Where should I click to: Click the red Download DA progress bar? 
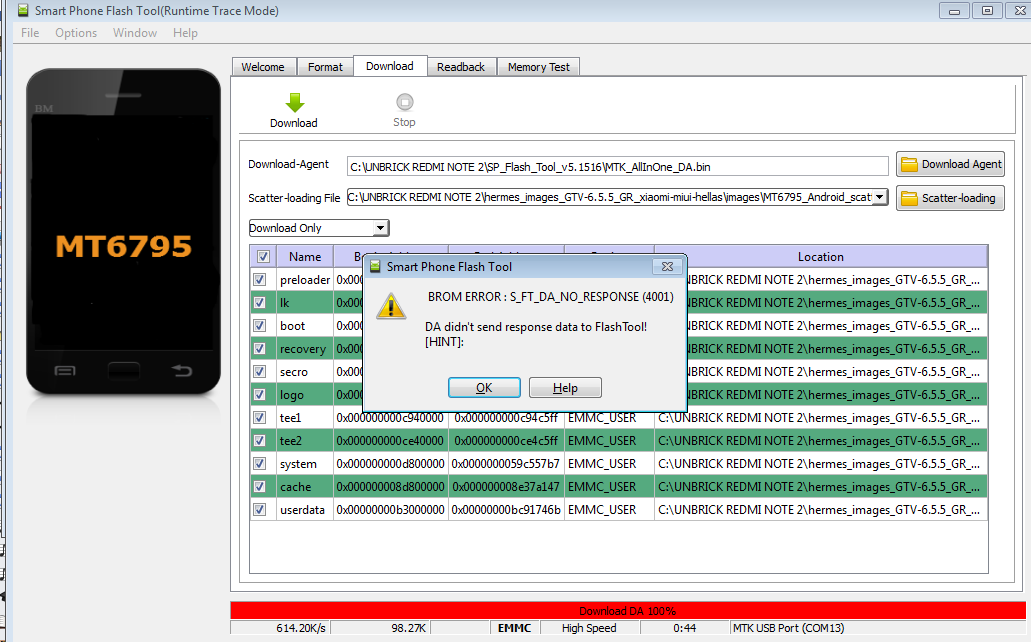tap(627, 610)
